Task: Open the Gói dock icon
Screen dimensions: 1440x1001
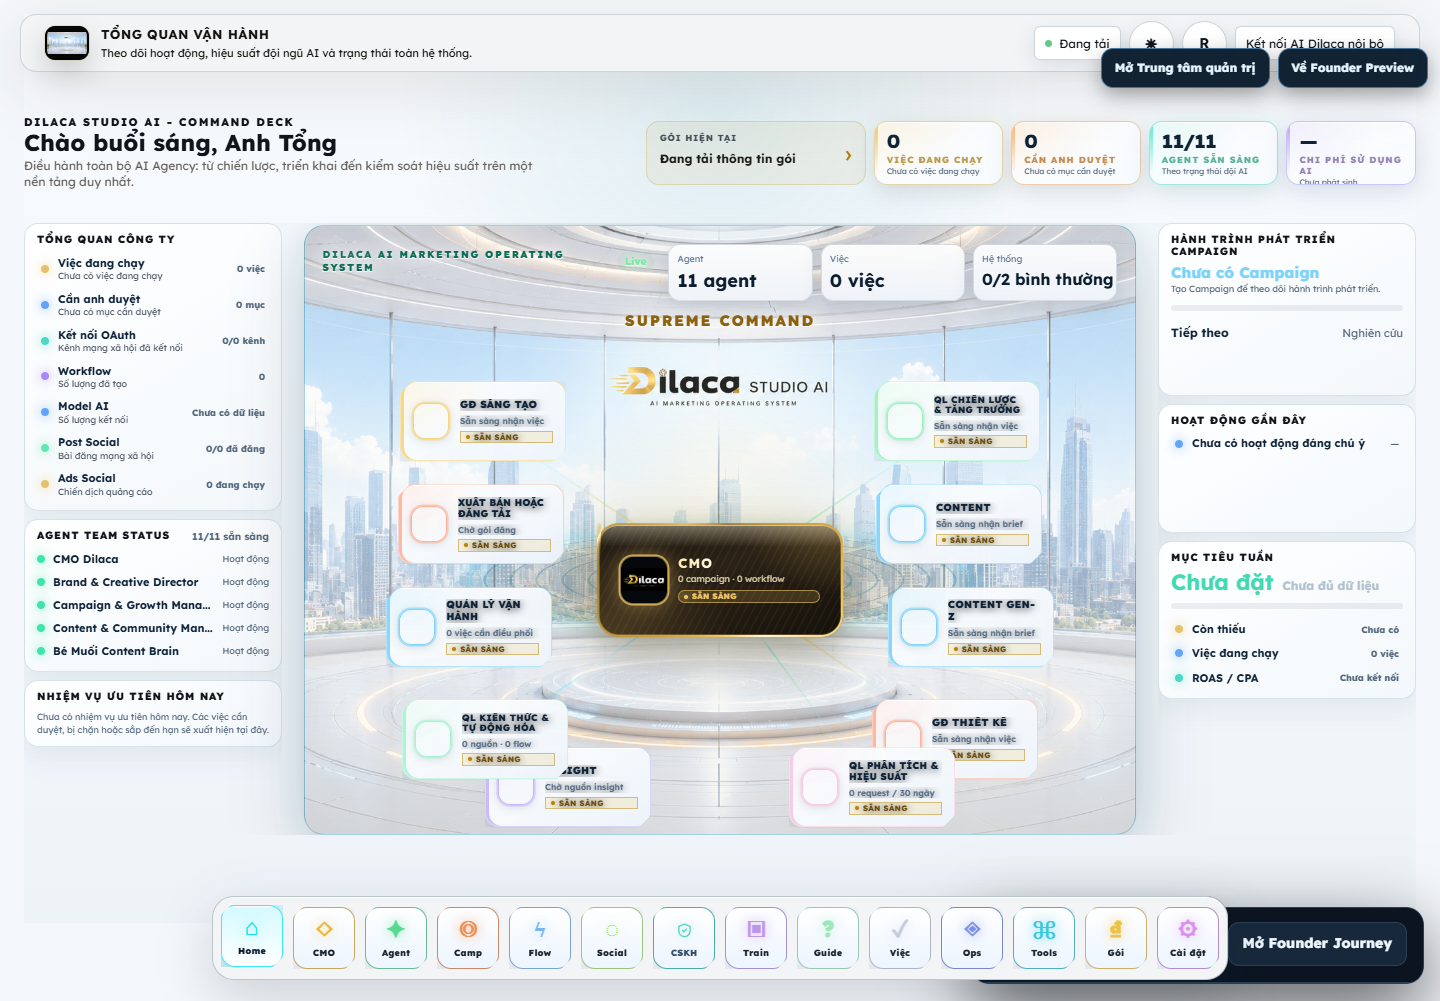Action: click(1116, 937)
